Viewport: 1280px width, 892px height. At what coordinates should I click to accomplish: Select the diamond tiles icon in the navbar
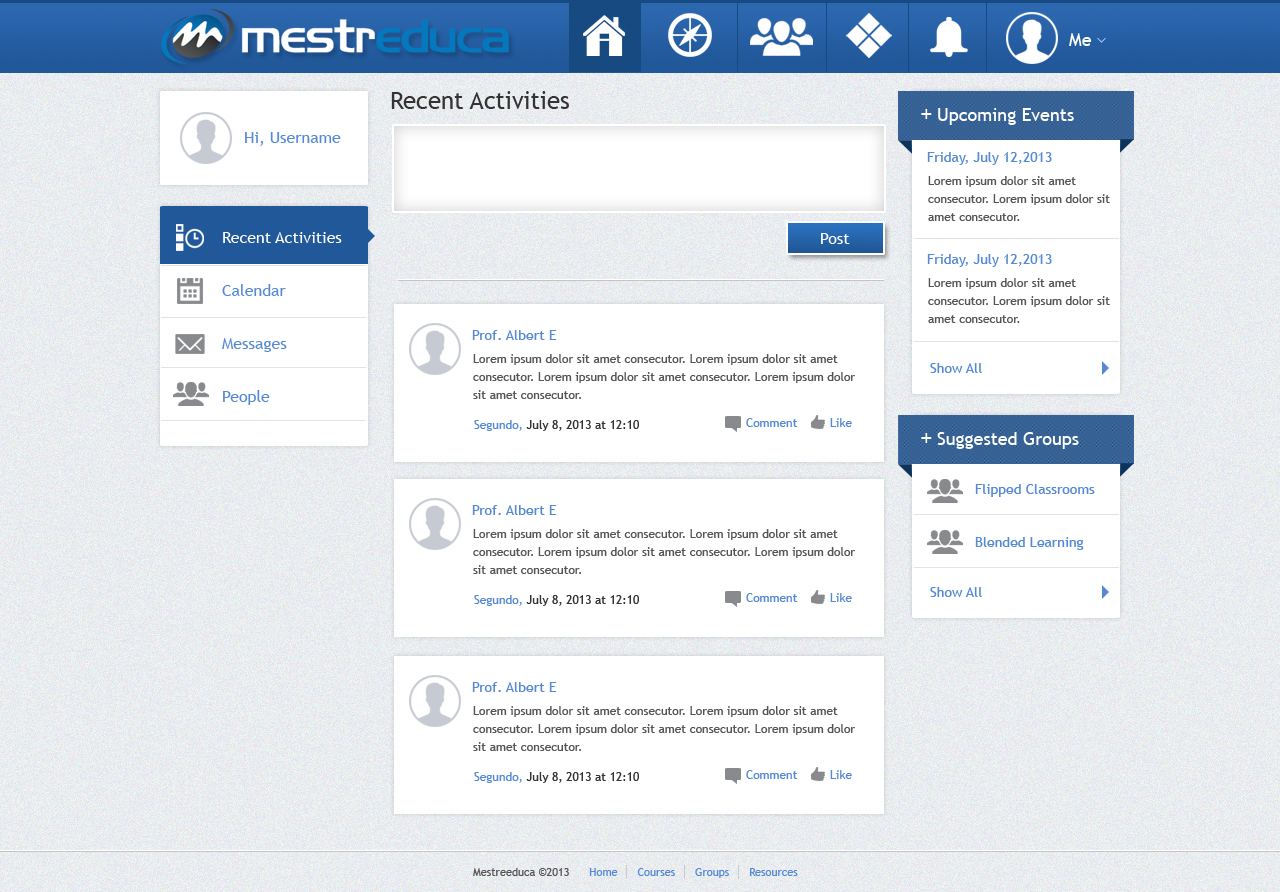[x=867, y=37]
